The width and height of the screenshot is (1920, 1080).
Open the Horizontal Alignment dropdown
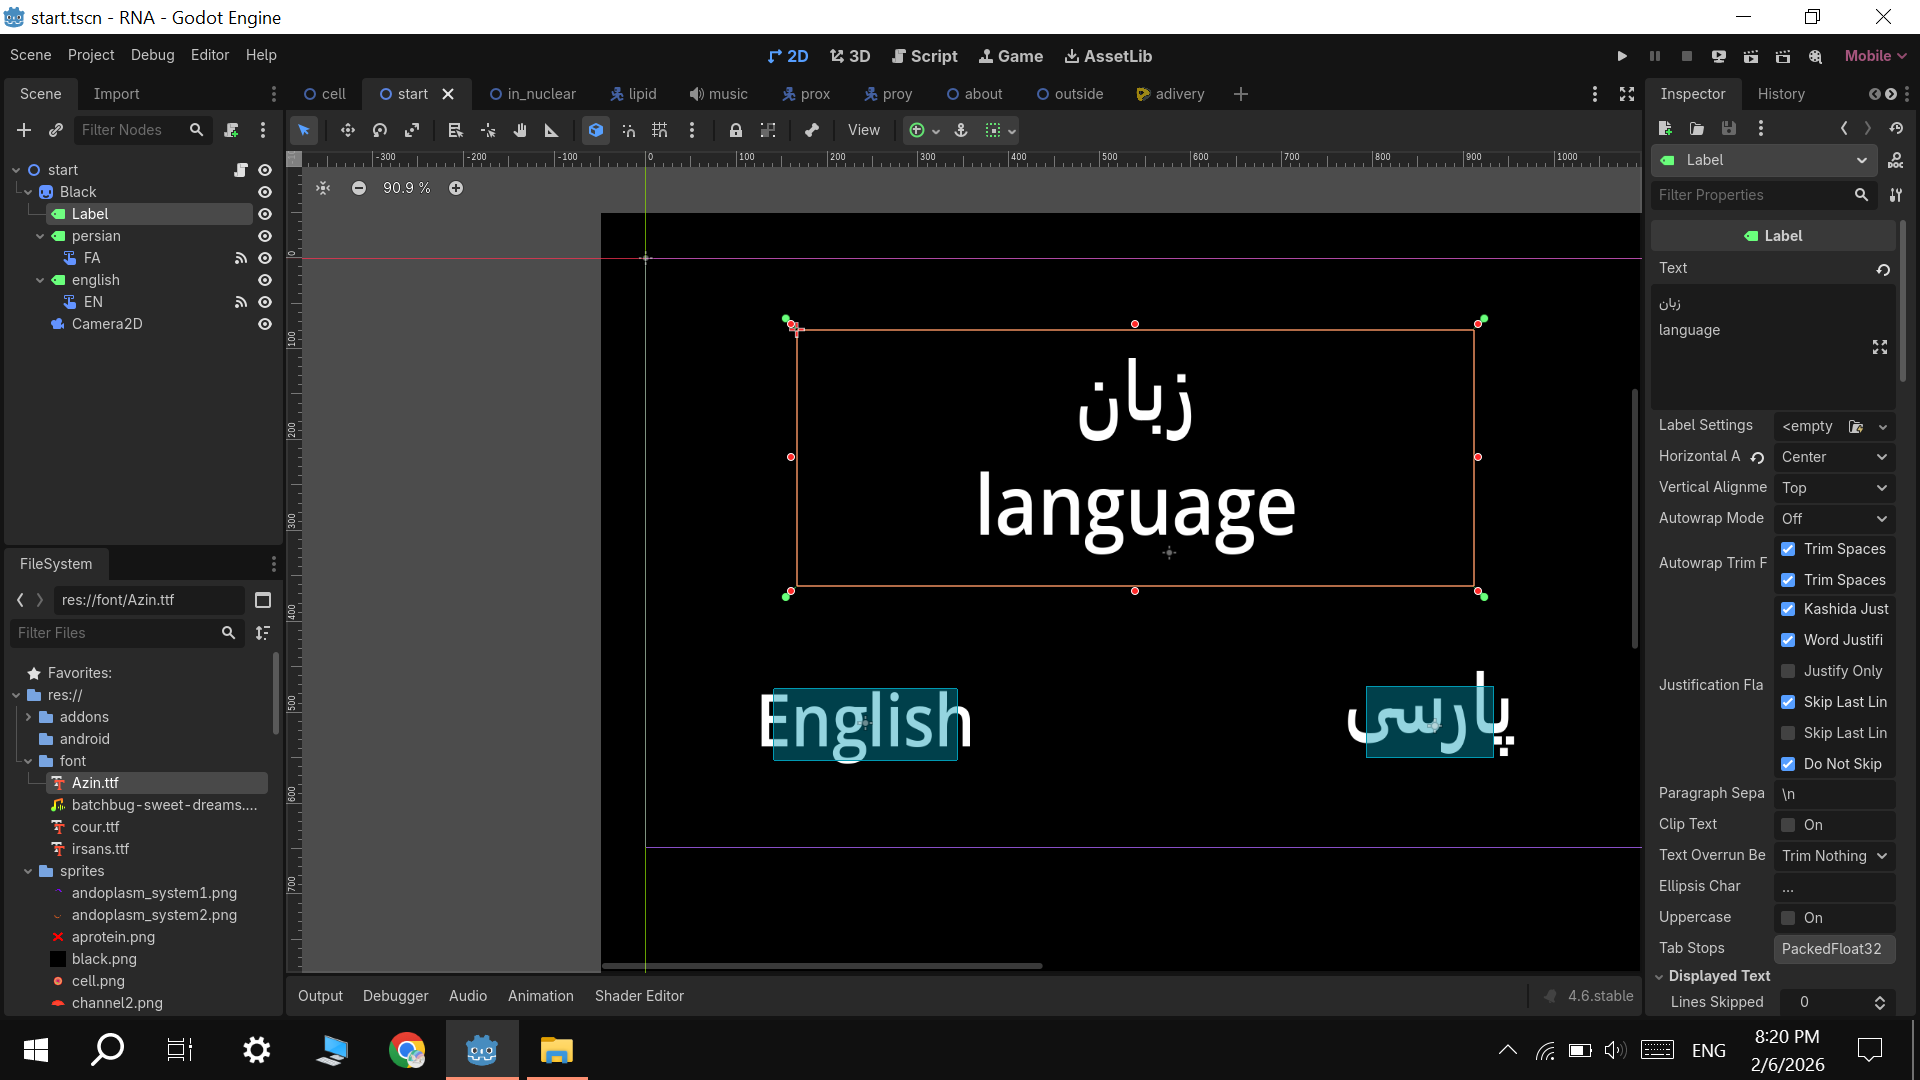[1835, 457]
